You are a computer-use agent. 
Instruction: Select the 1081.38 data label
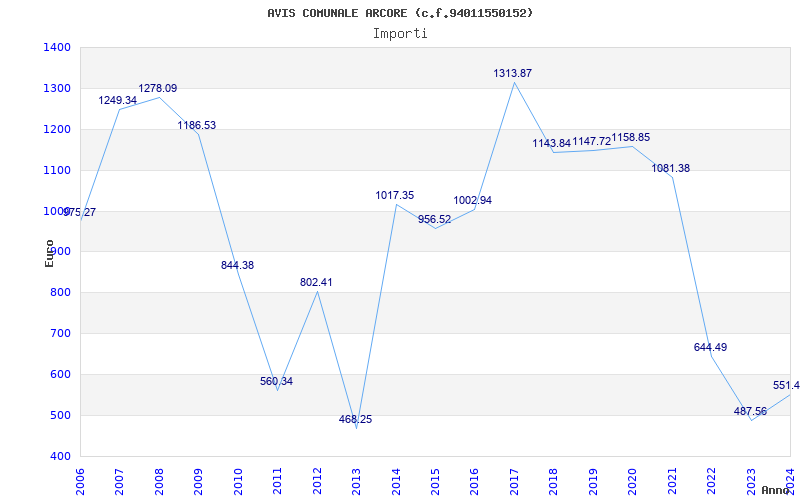pyautogui.click(x=670, y=168)
